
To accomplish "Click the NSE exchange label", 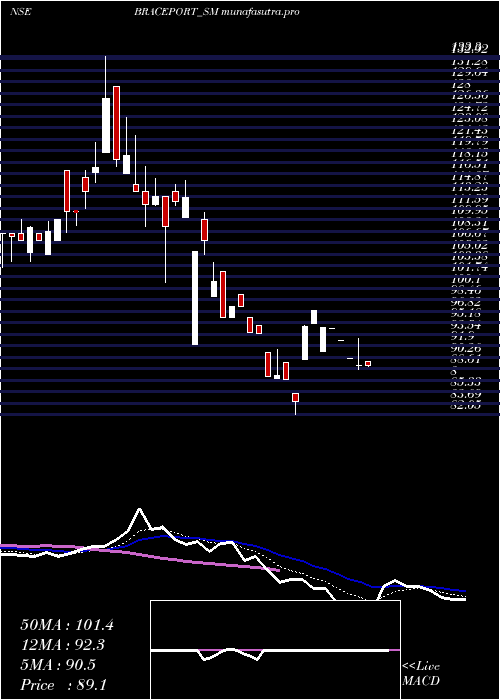I will tap(21, 12).
